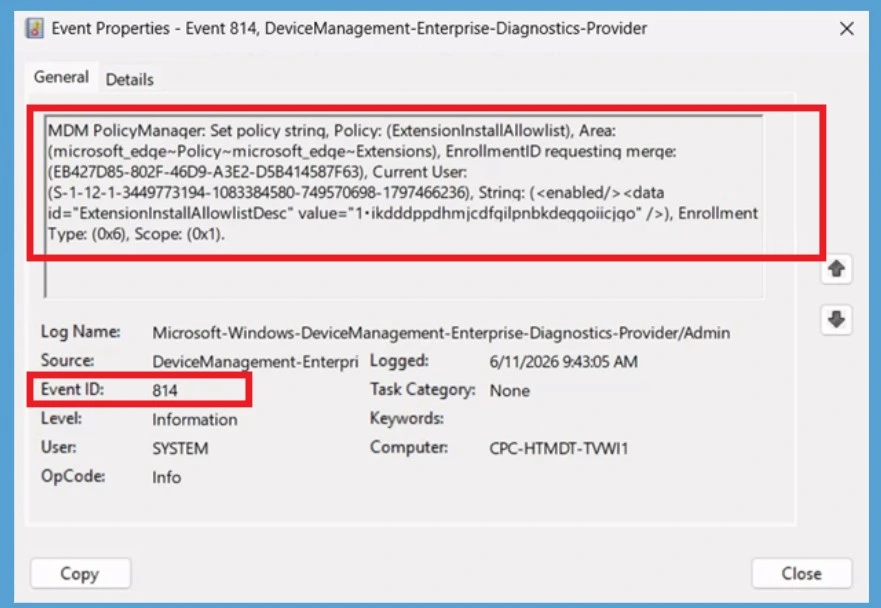Click the down arrow next event button

pyautogui.click(x=836, y=320)
